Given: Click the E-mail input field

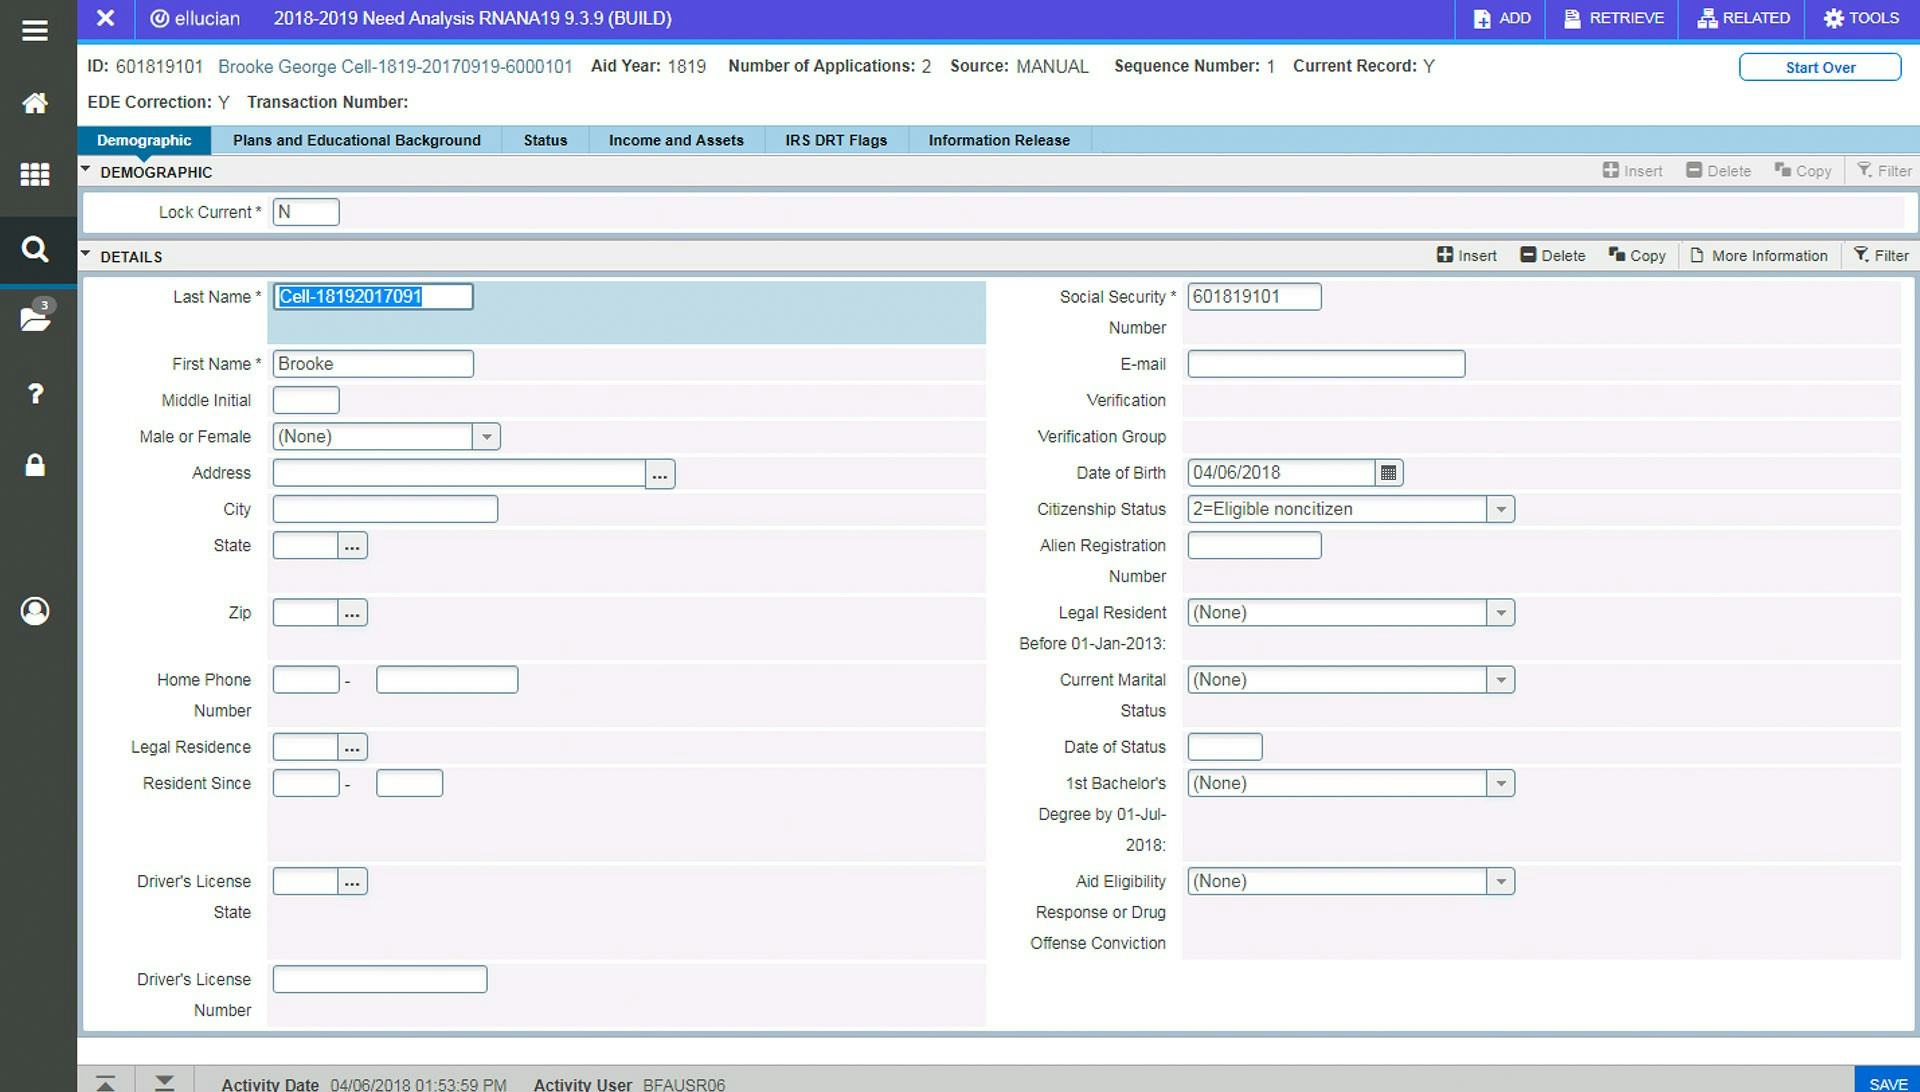Looking at the screenshot, I should (x=1325, y=364).
